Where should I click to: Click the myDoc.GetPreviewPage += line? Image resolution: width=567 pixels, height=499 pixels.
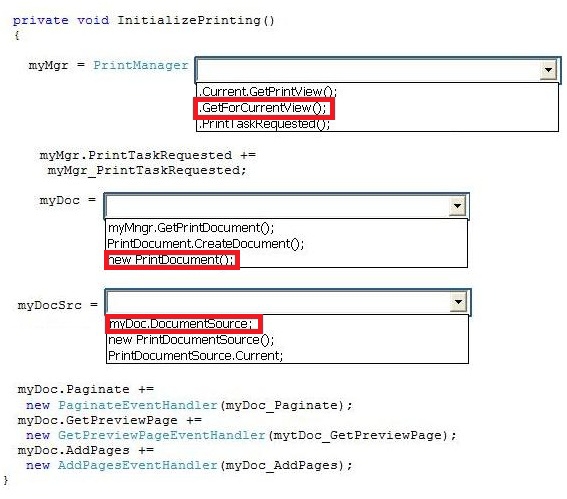pyautogui.click(x=110, y=420)
